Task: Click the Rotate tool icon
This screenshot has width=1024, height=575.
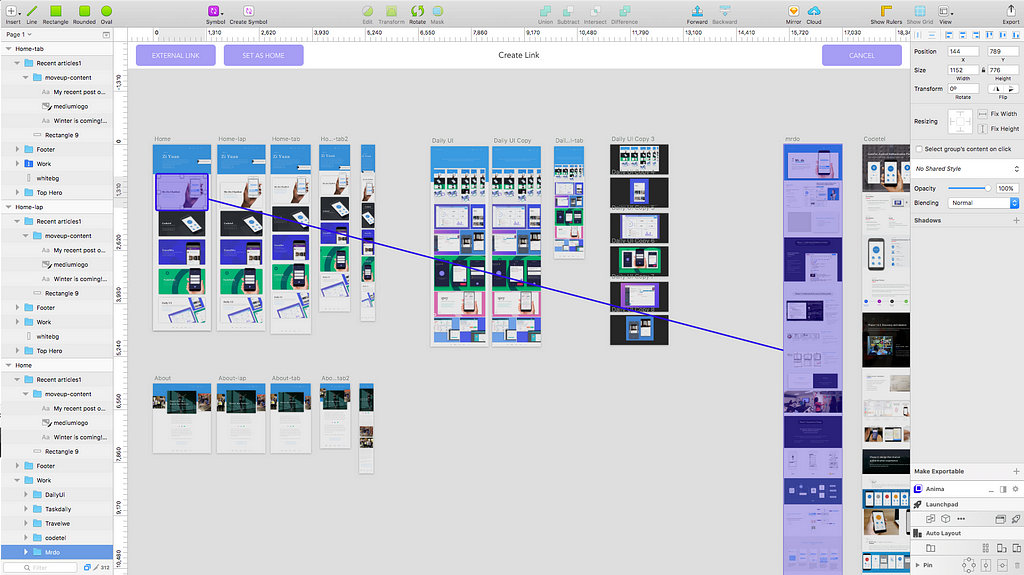Action: (x=417, y=11)
